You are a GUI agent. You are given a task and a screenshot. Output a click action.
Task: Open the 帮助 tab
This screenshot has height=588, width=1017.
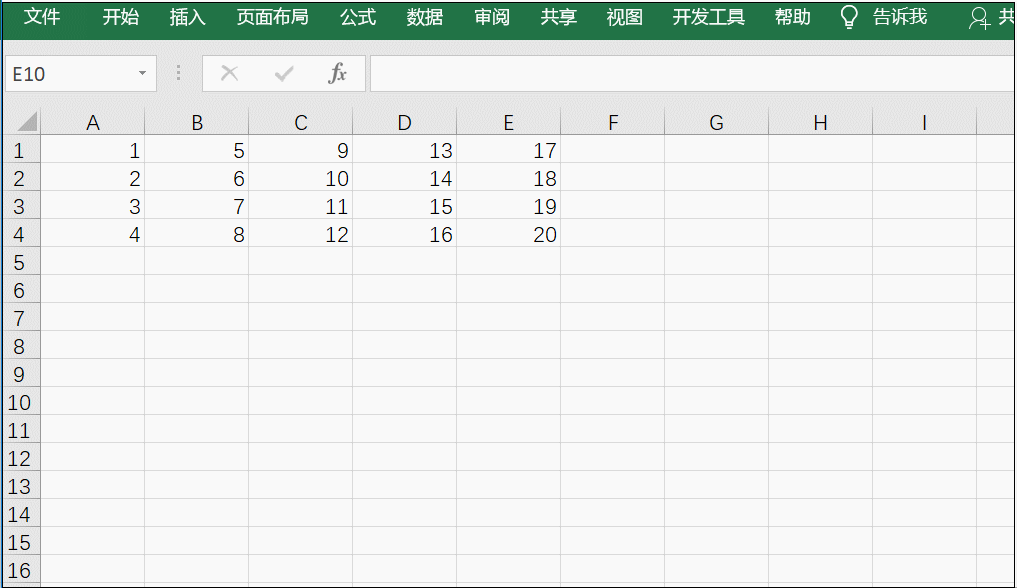click(x=791, y=17)
